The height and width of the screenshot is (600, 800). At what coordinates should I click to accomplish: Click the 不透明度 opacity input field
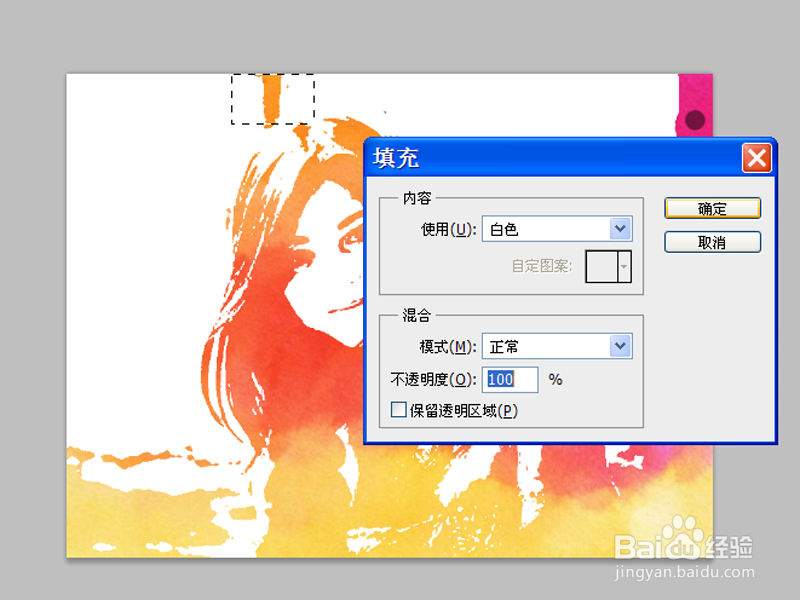tap(510, 380)
